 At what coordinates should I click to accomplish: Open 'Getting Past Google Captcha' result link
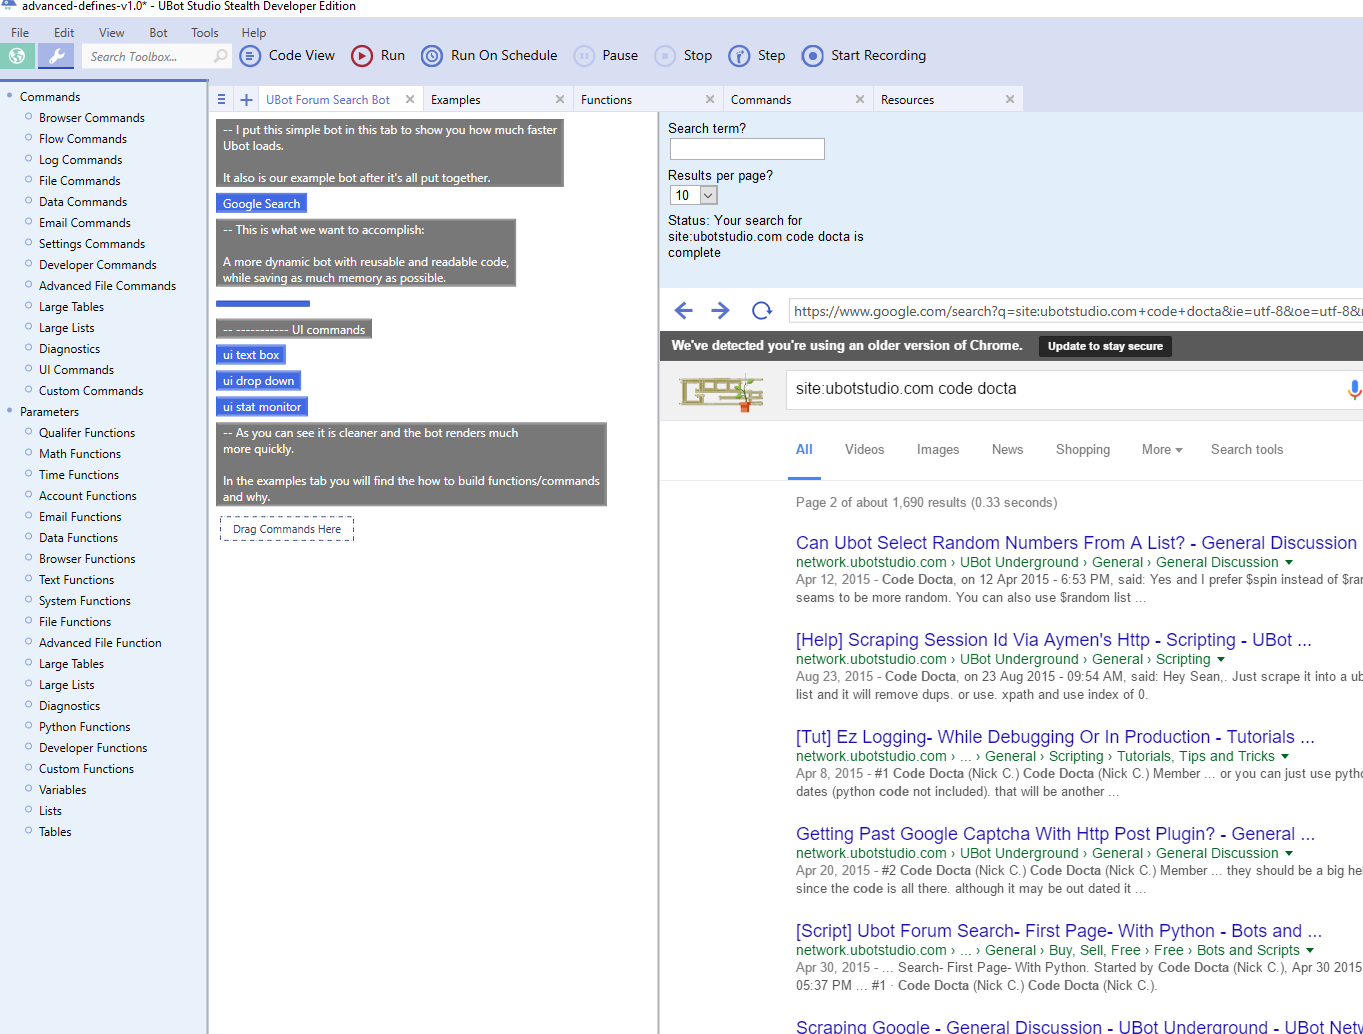[x=1055, y=834]
